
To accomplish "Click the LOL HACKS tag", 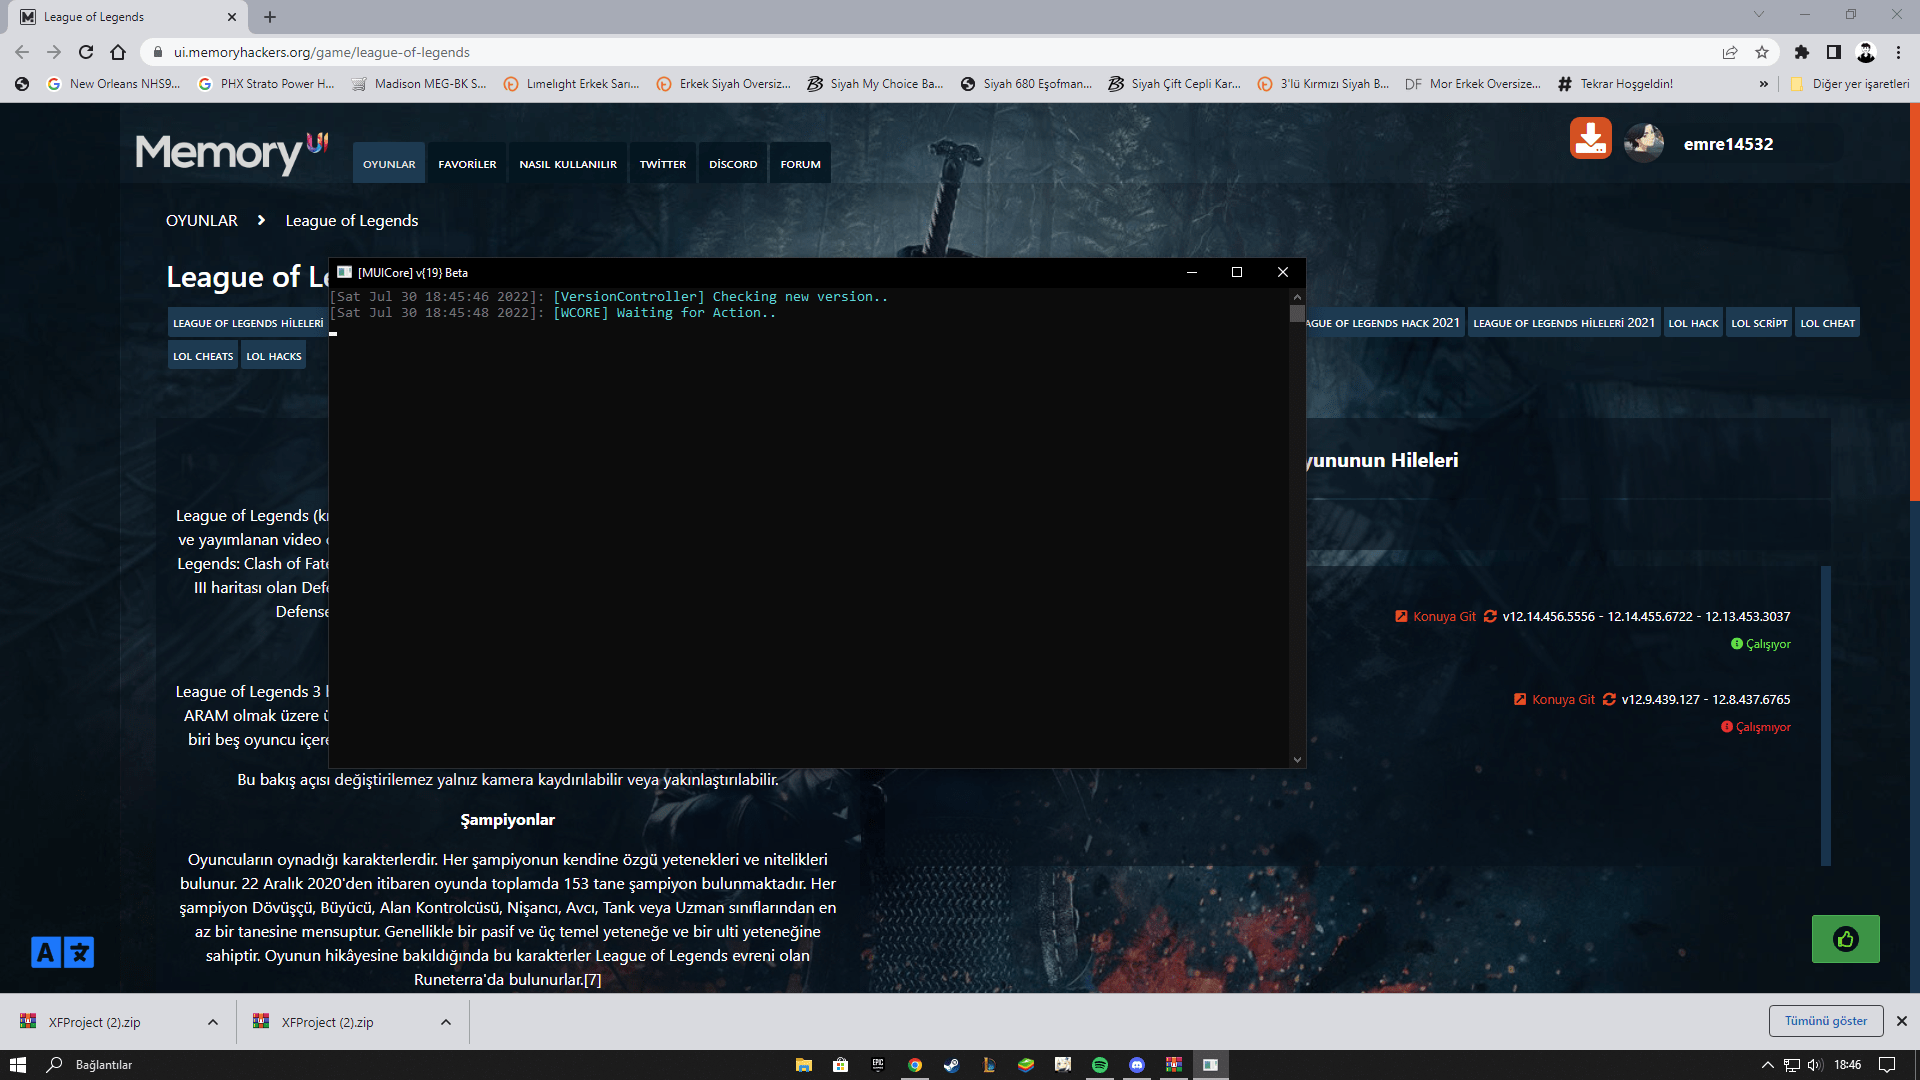I will click(274, 356).
